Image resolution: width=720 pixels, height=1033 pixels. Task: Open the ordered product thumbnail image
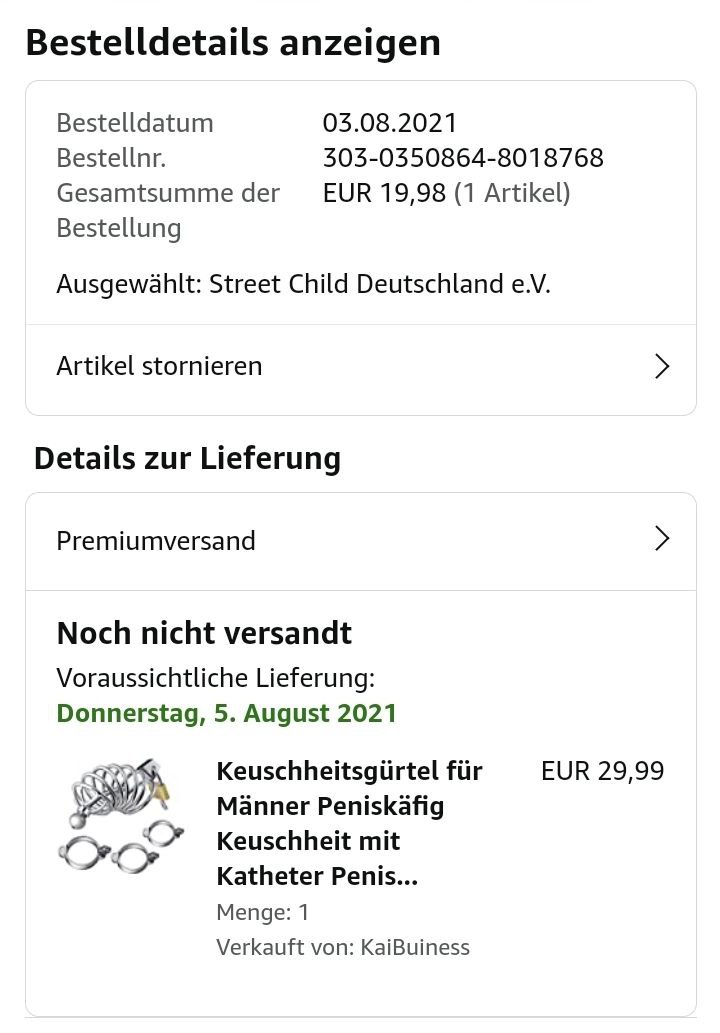[118, 816]
